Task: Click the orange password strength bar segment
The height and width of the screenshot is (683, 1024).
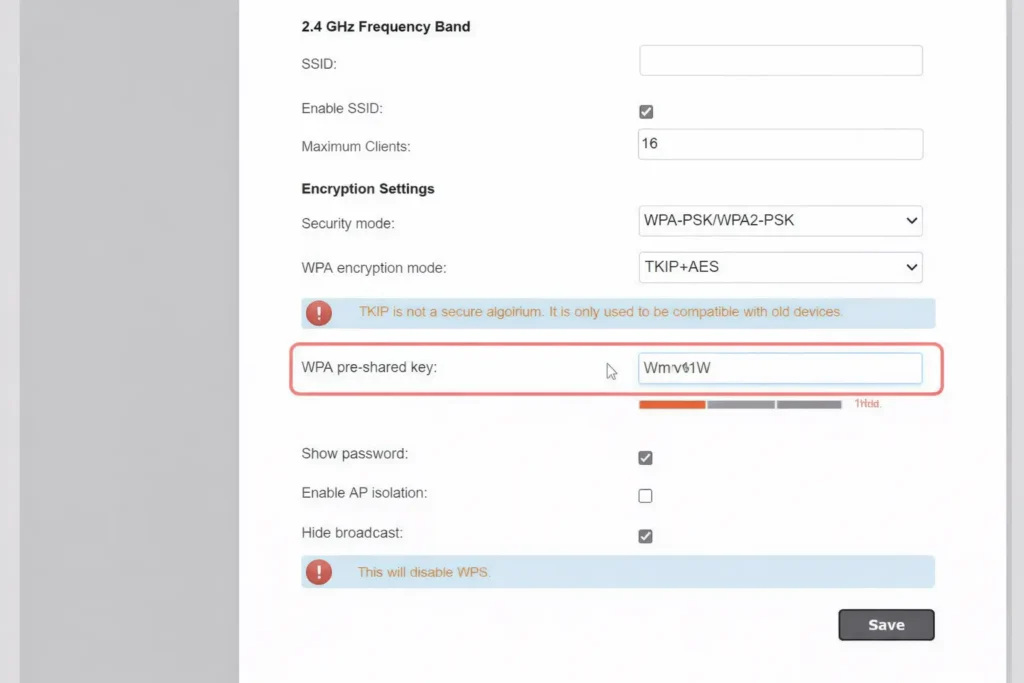Action: 672,405
